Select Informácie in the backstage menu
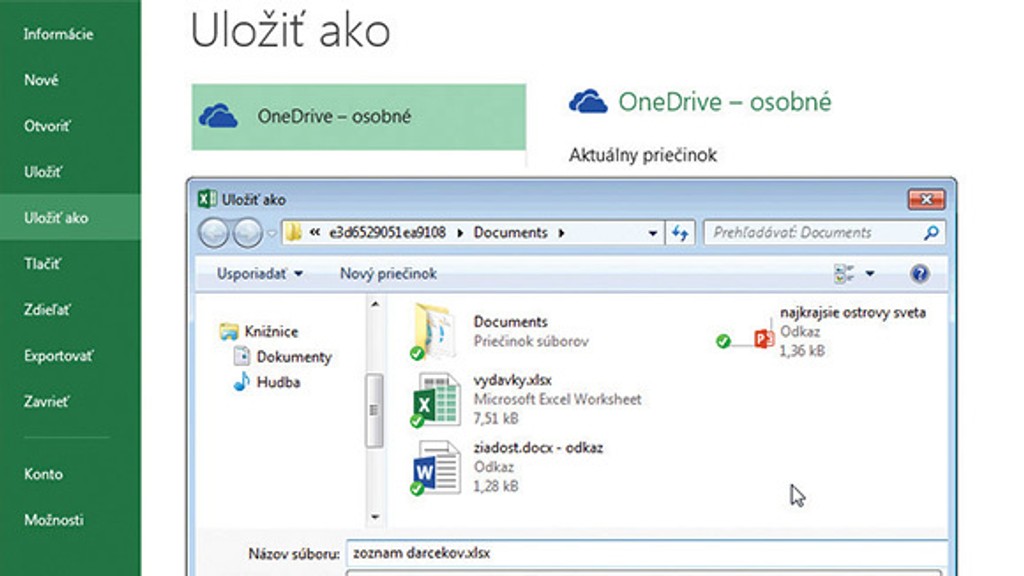The height and width of the screenshot is (576, 1024). [58, 34]
